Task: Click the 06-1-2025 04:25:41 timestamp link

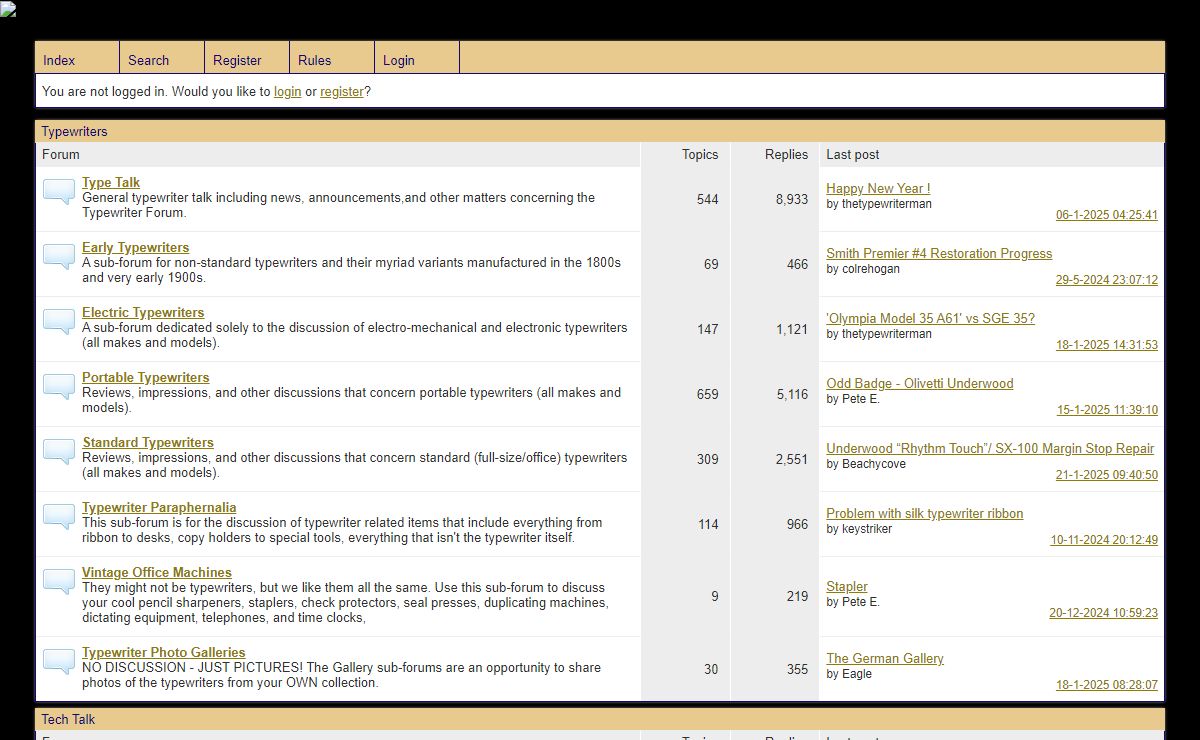Action: [1107, 215]
